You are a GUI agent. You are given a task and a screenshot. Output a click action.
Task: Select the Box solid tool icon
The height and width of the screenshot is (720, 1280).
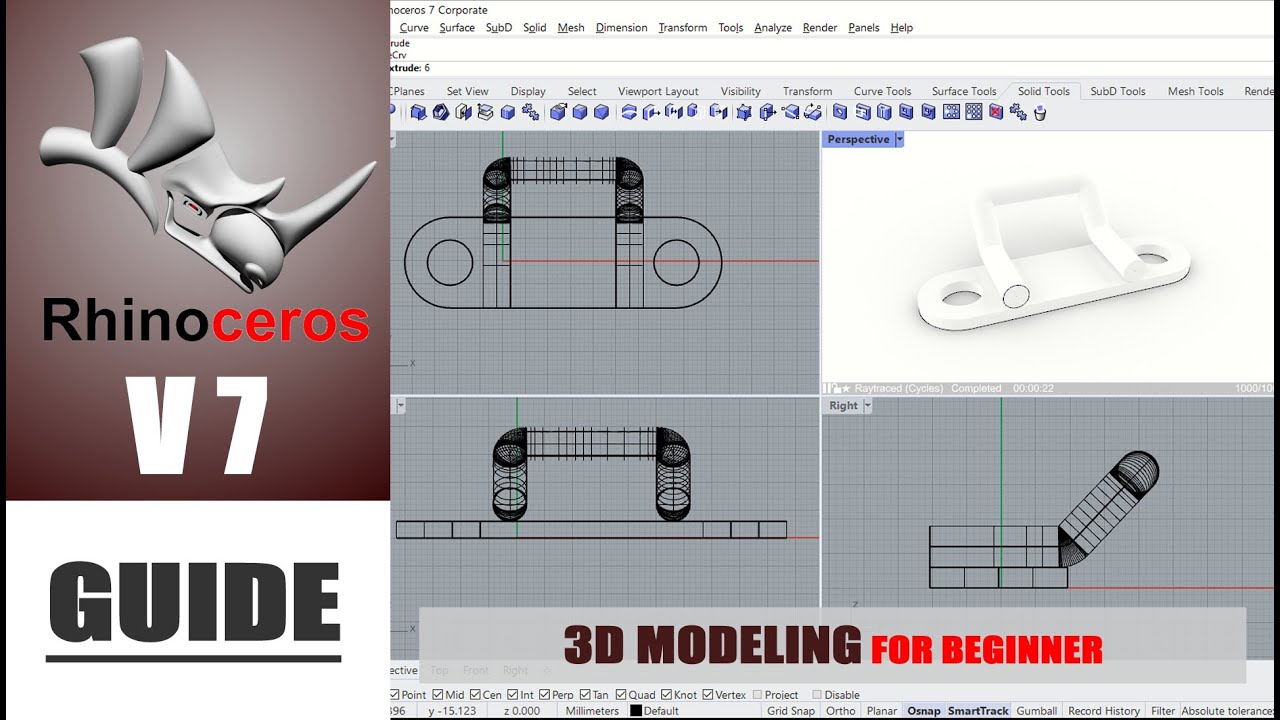tap(509, 112)
